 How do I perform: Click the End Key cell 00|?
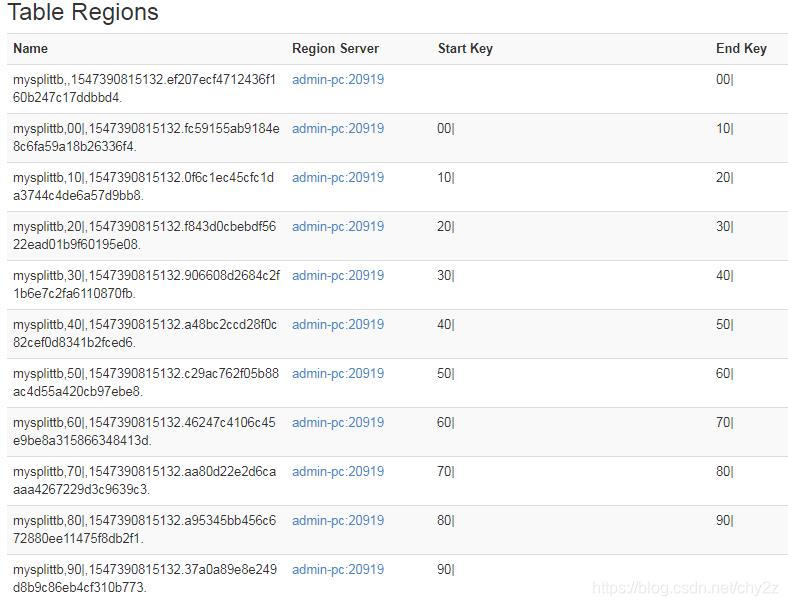tap(725, 79)
